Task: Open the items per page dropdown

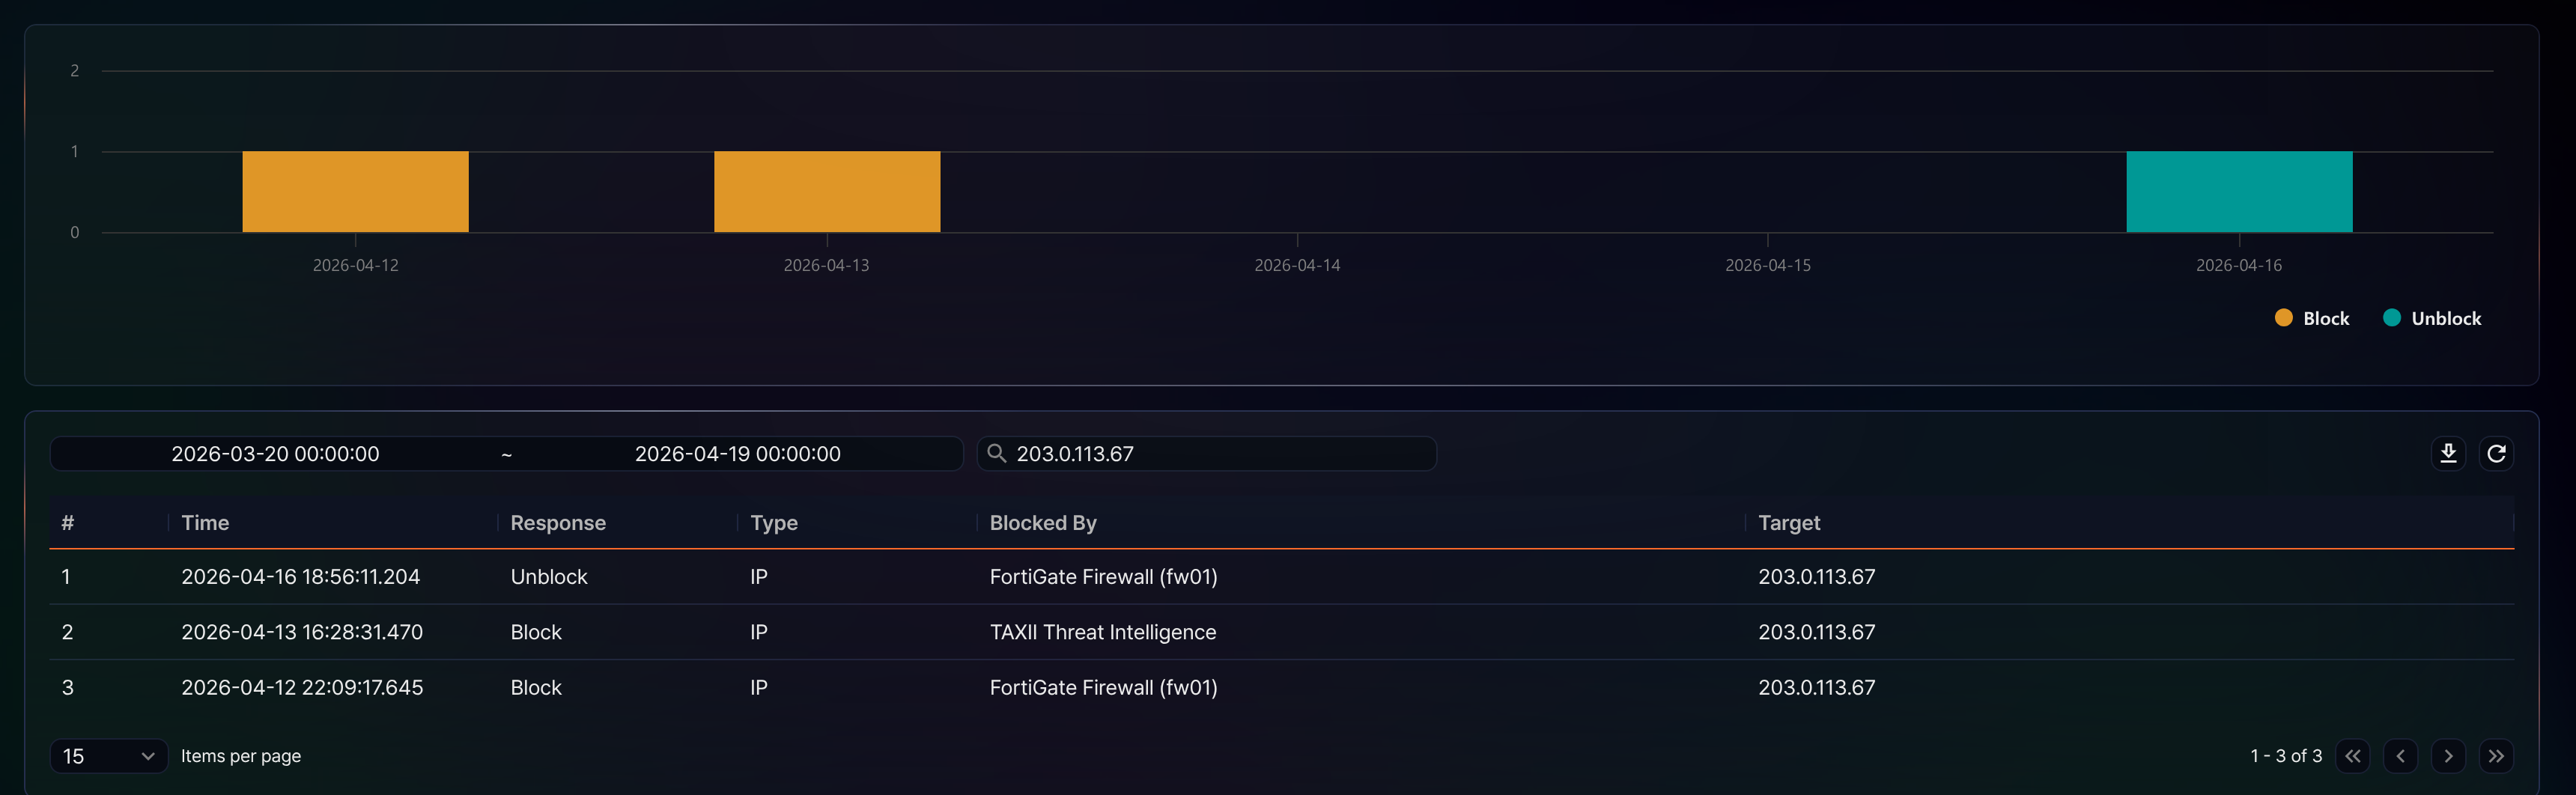Action: tap(108, 756)
